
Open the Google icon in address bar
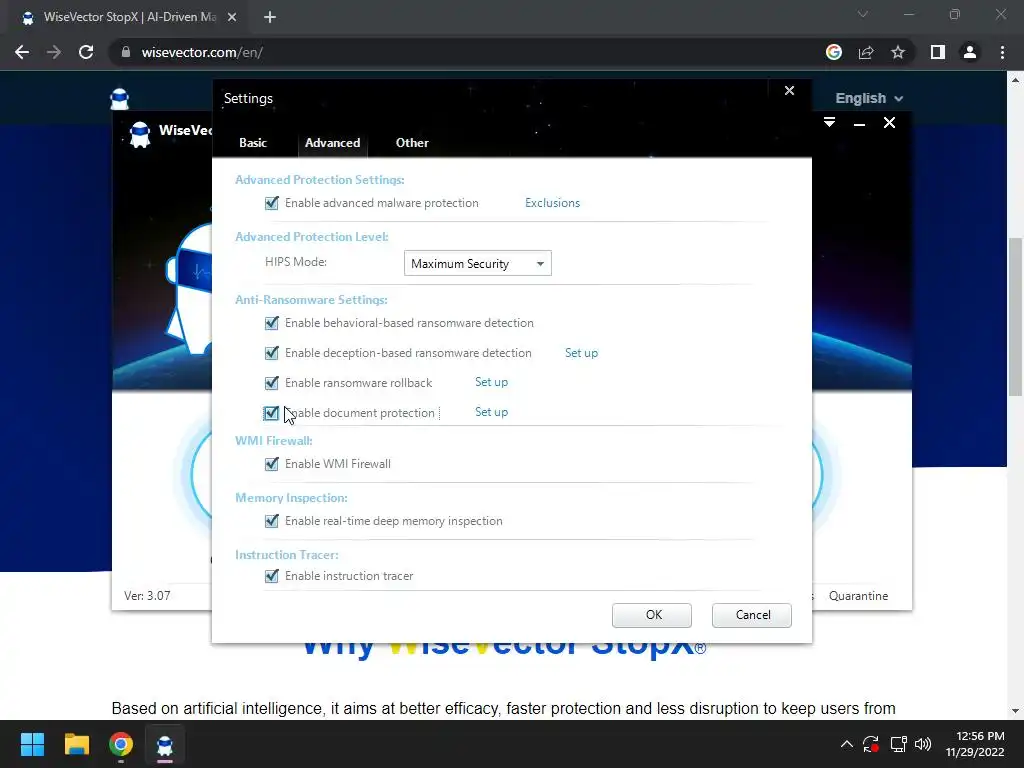[x=834, y=52]
